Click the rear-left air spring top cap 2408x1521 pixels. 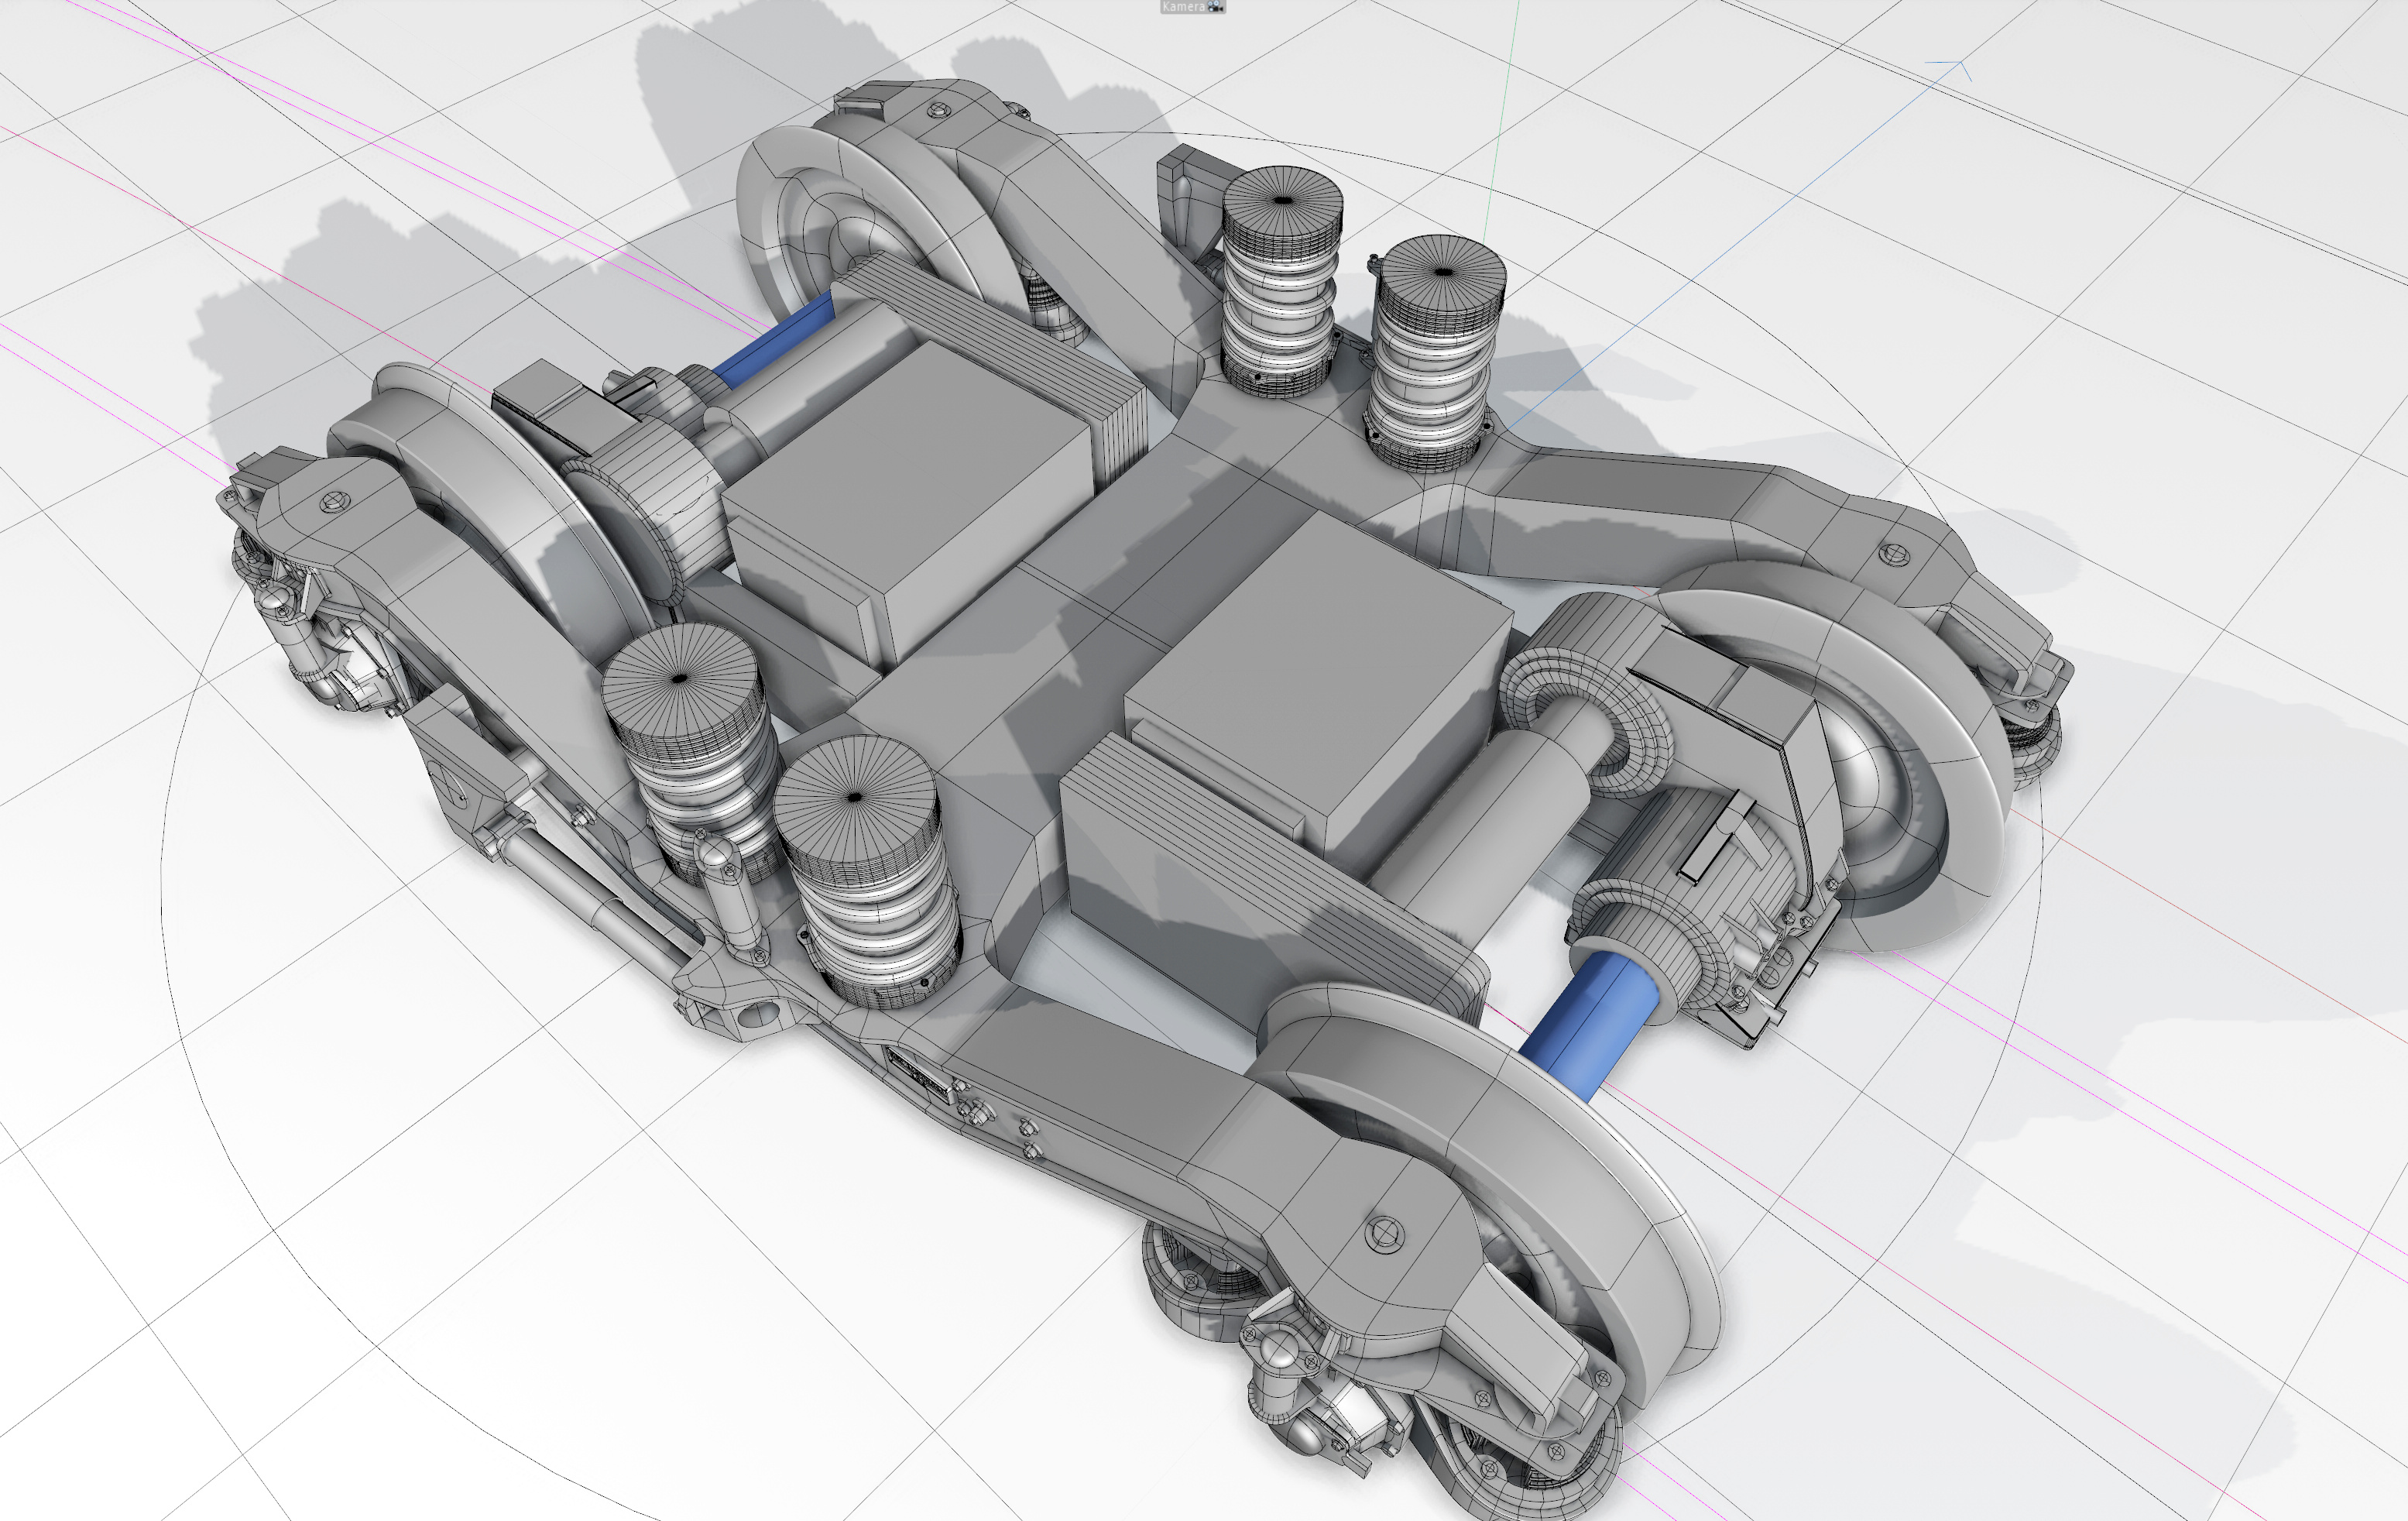coord(1282,201)
